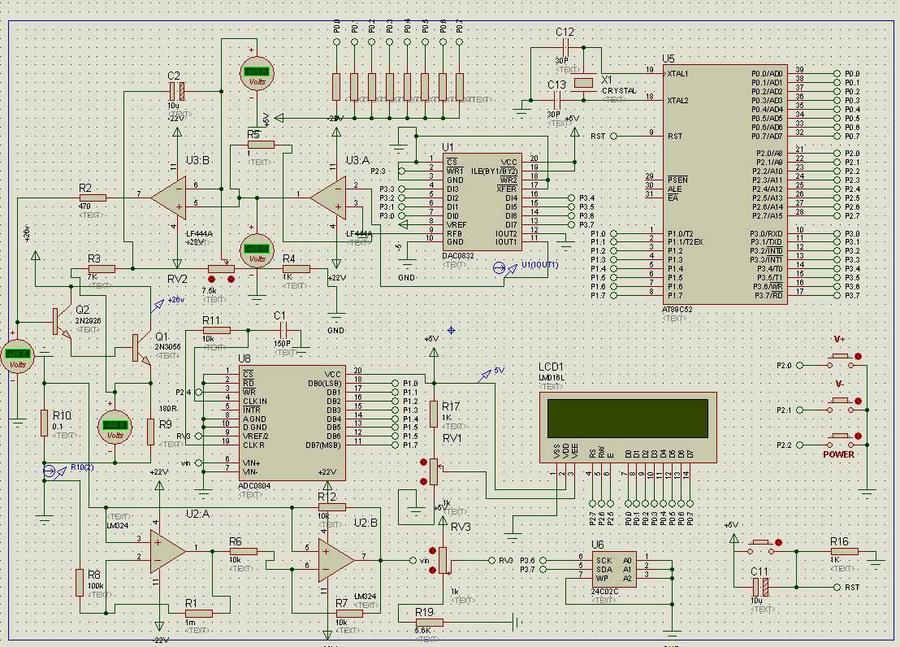900x647 pixels.
Task: Select sense resistor R10 0.1
Action: click(44, 423)
